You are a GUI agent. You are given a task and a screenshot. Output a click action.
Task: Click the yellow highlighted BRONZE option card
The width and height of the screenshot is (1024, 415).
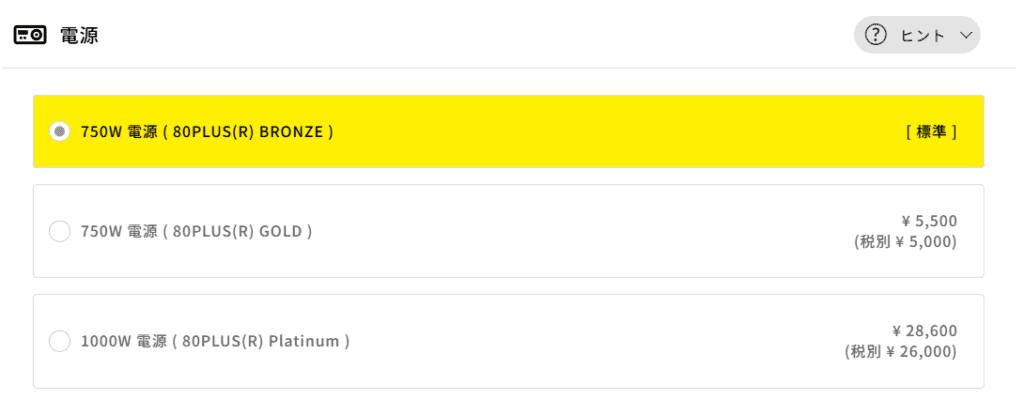click(600, 131)
